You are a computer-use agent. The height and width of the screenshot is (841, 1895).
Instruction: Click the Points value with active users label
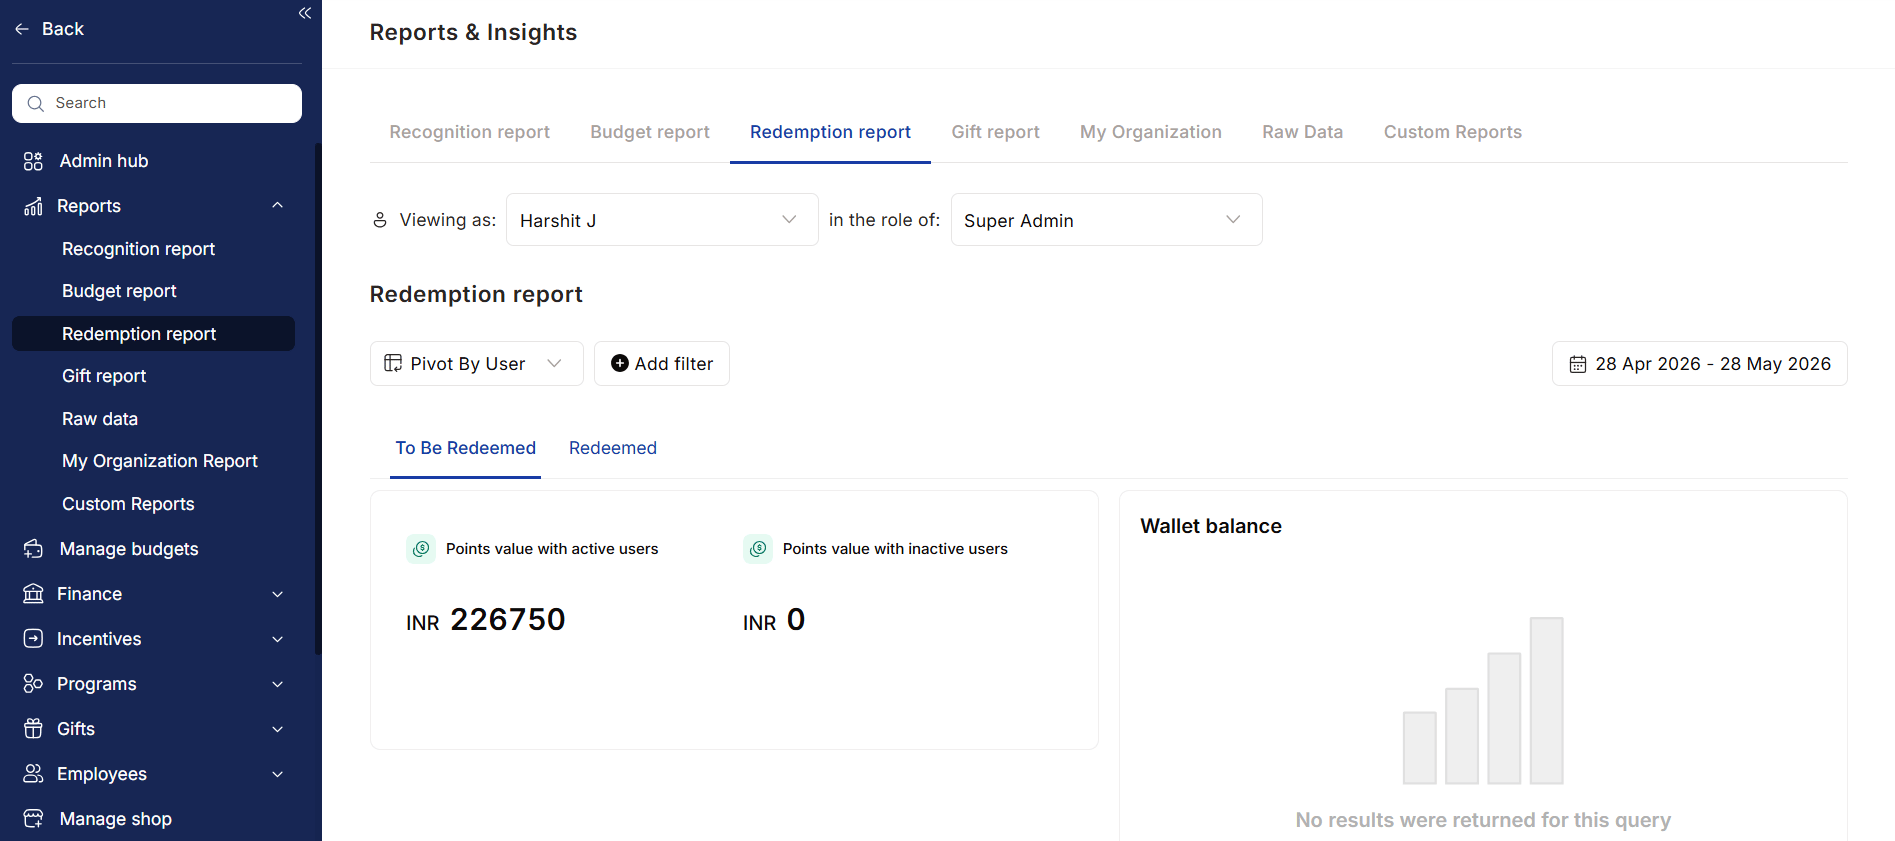pyautogui.click(x=552, y=549)
